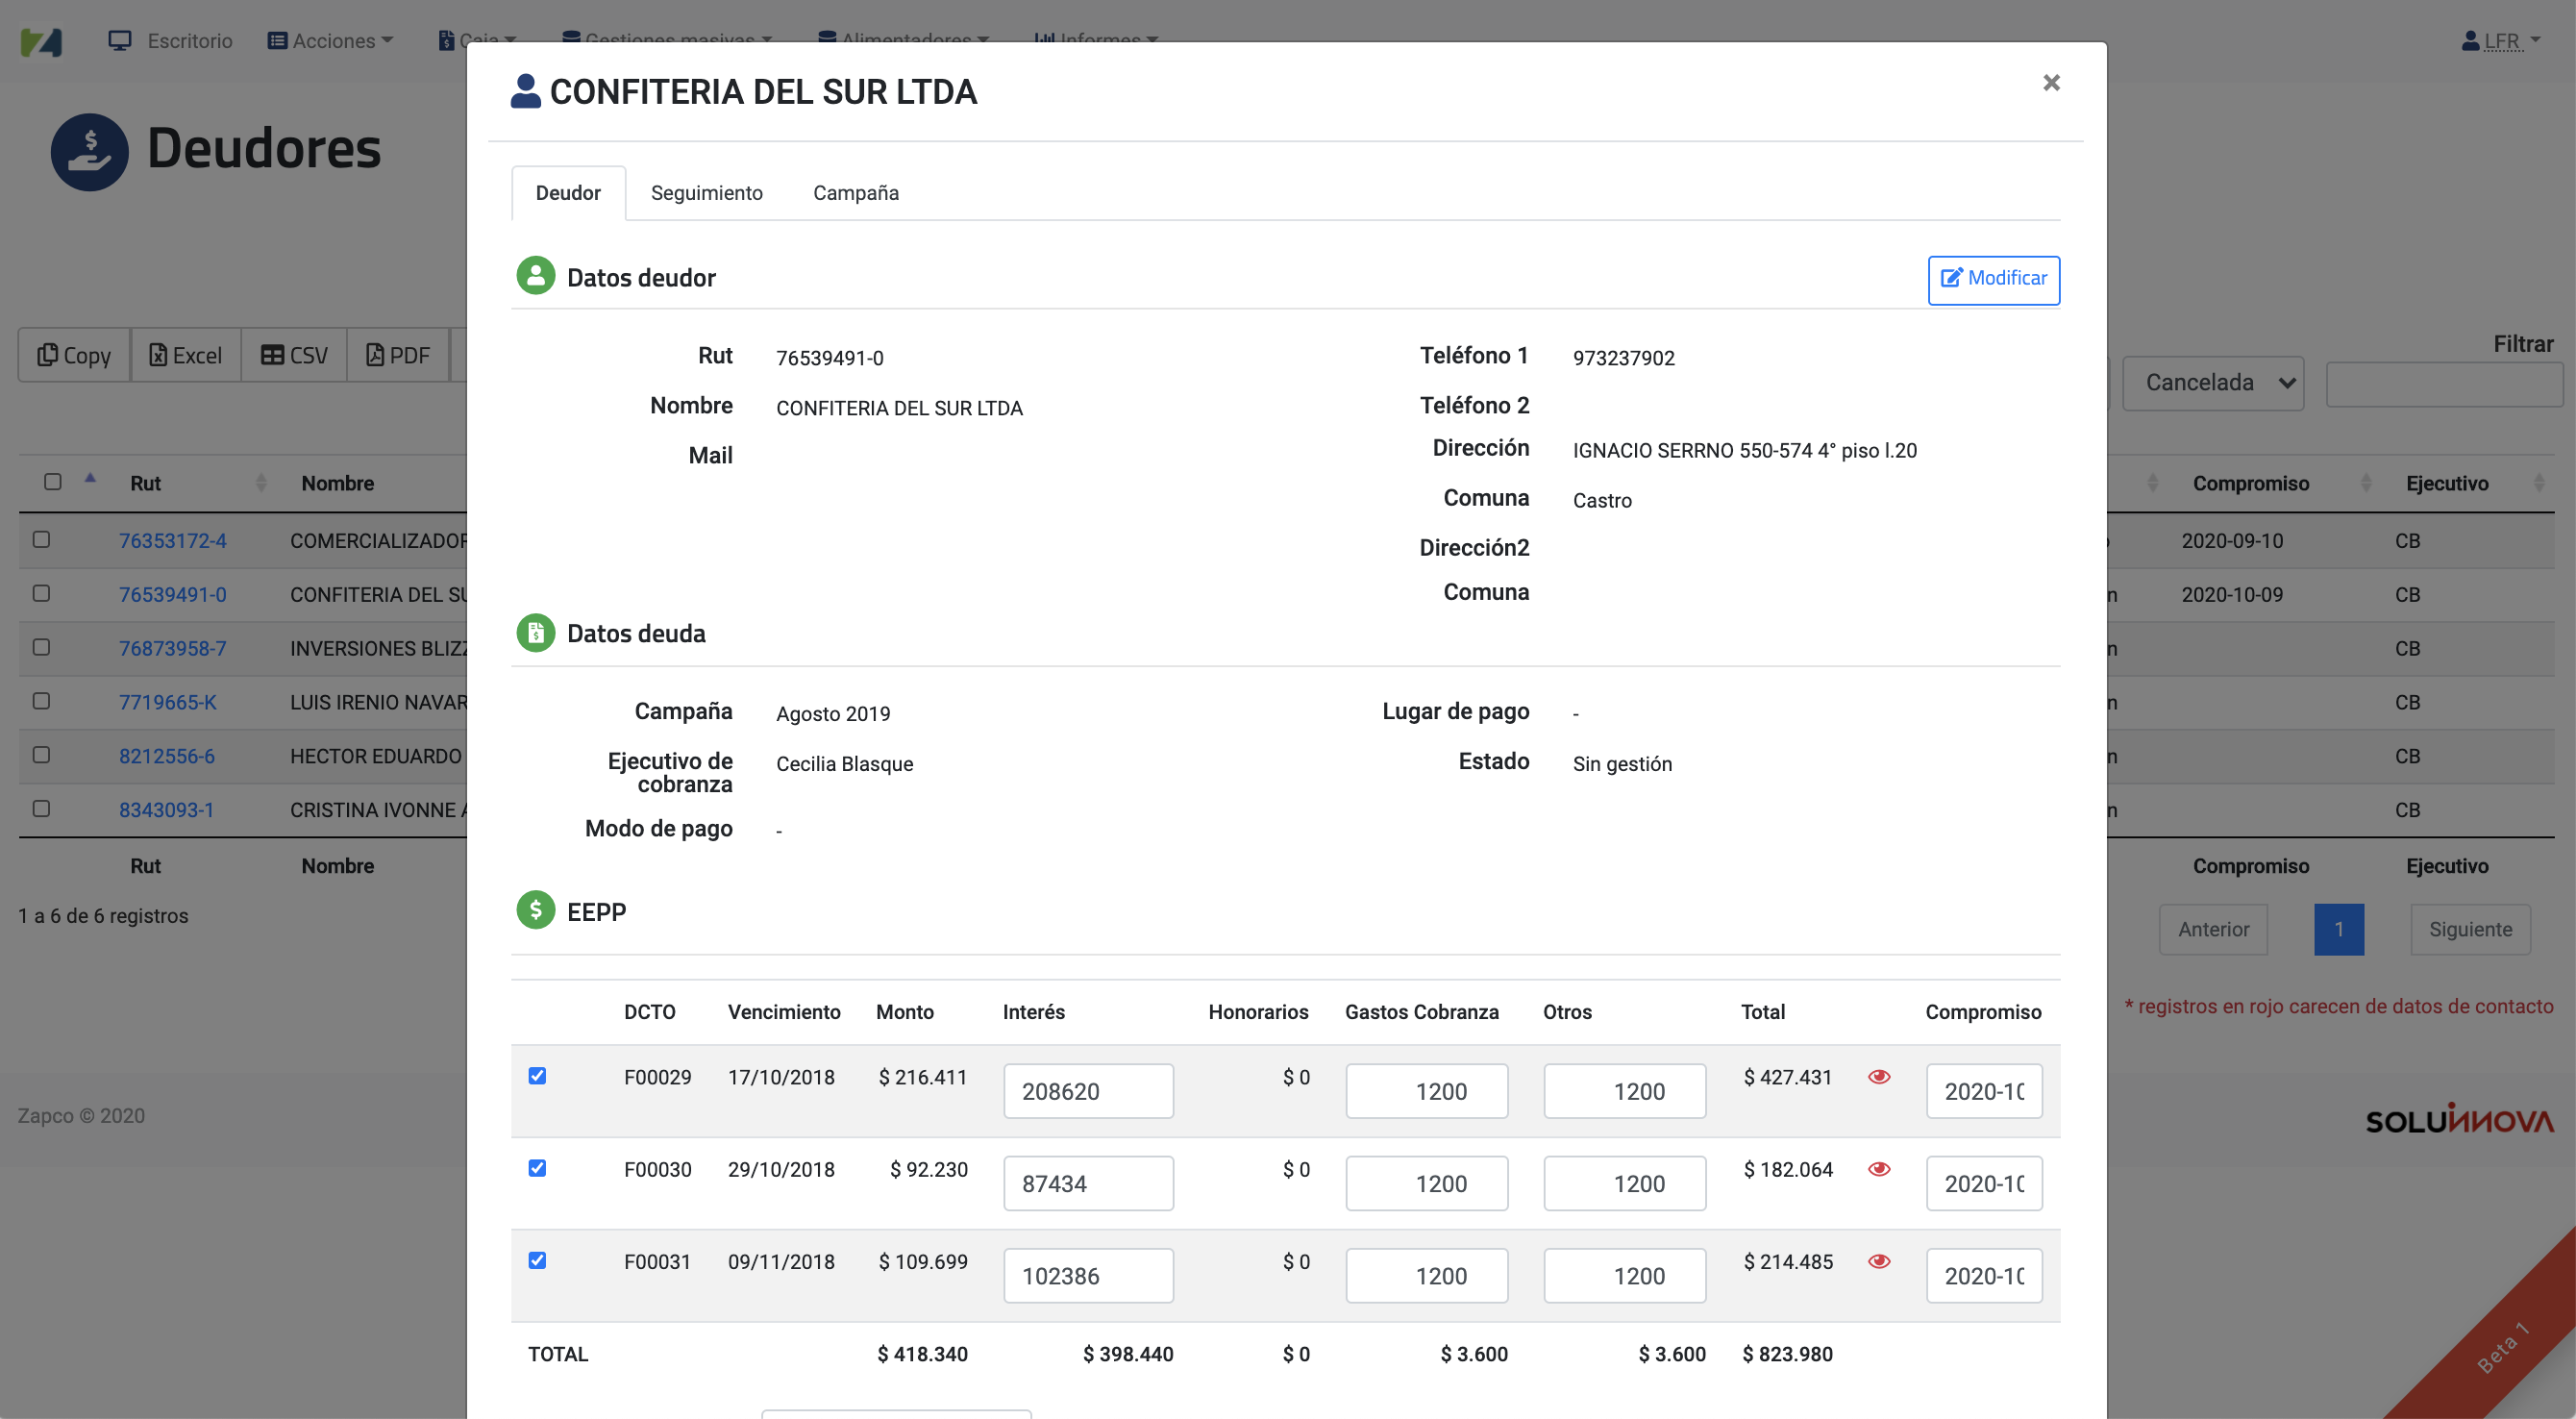This screenshot has height=1419, width=2576.
Task: Edit Compromiso date field for F00031
Action: click(1984, 1275)
